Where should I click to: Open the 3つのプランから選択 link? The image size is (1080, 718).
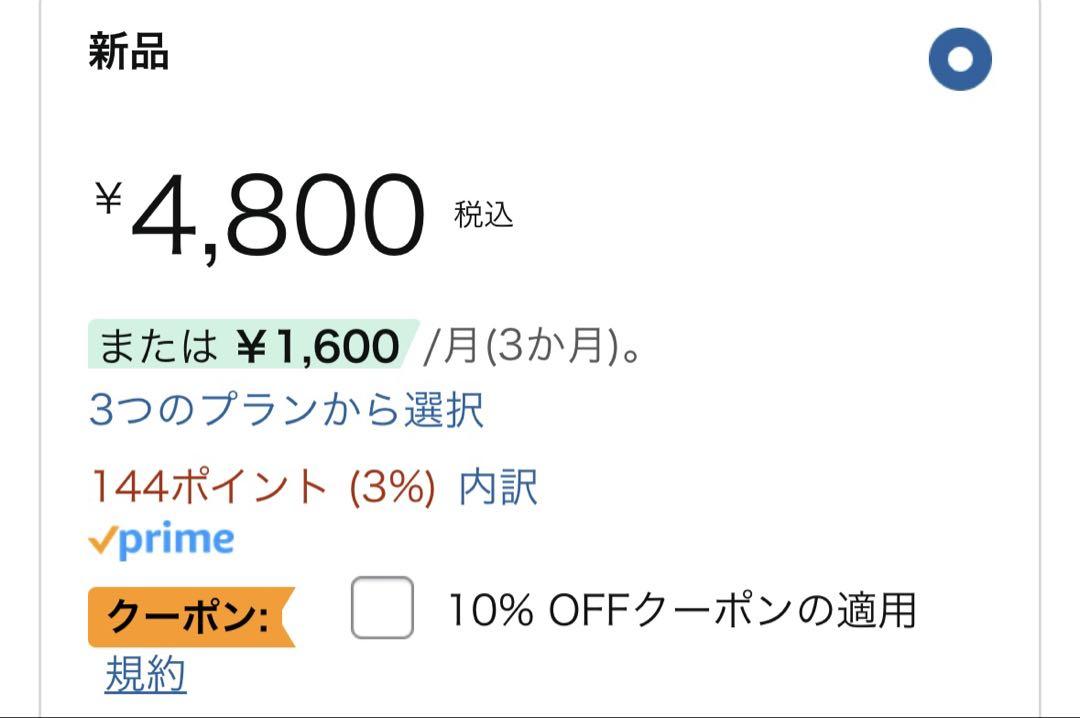[x=287, y=410]
